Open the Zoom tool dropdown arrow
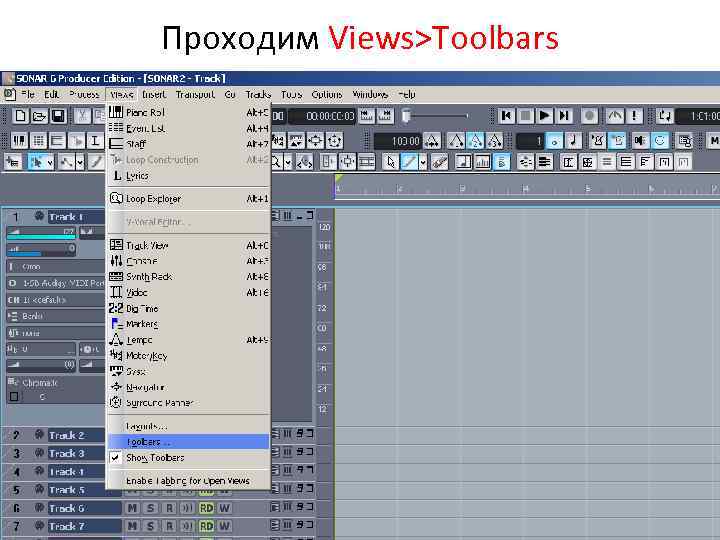Screen dimensions: 720x540 point(288,162)
